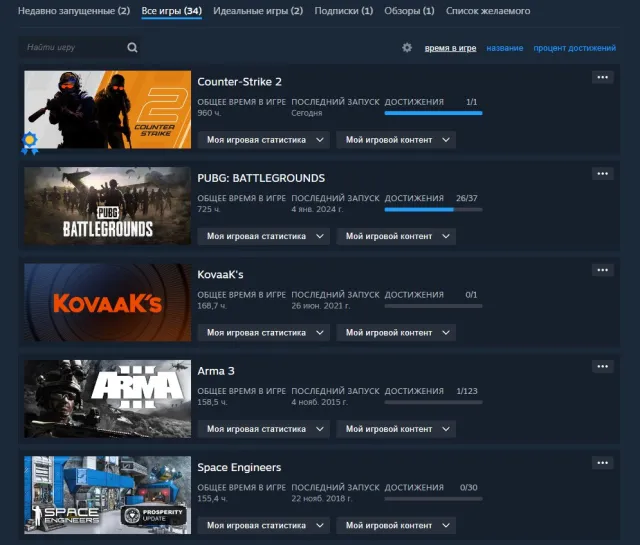Expand Мой игровой контент for Space Engineers

pyautogui.click(x=396, y=525)
